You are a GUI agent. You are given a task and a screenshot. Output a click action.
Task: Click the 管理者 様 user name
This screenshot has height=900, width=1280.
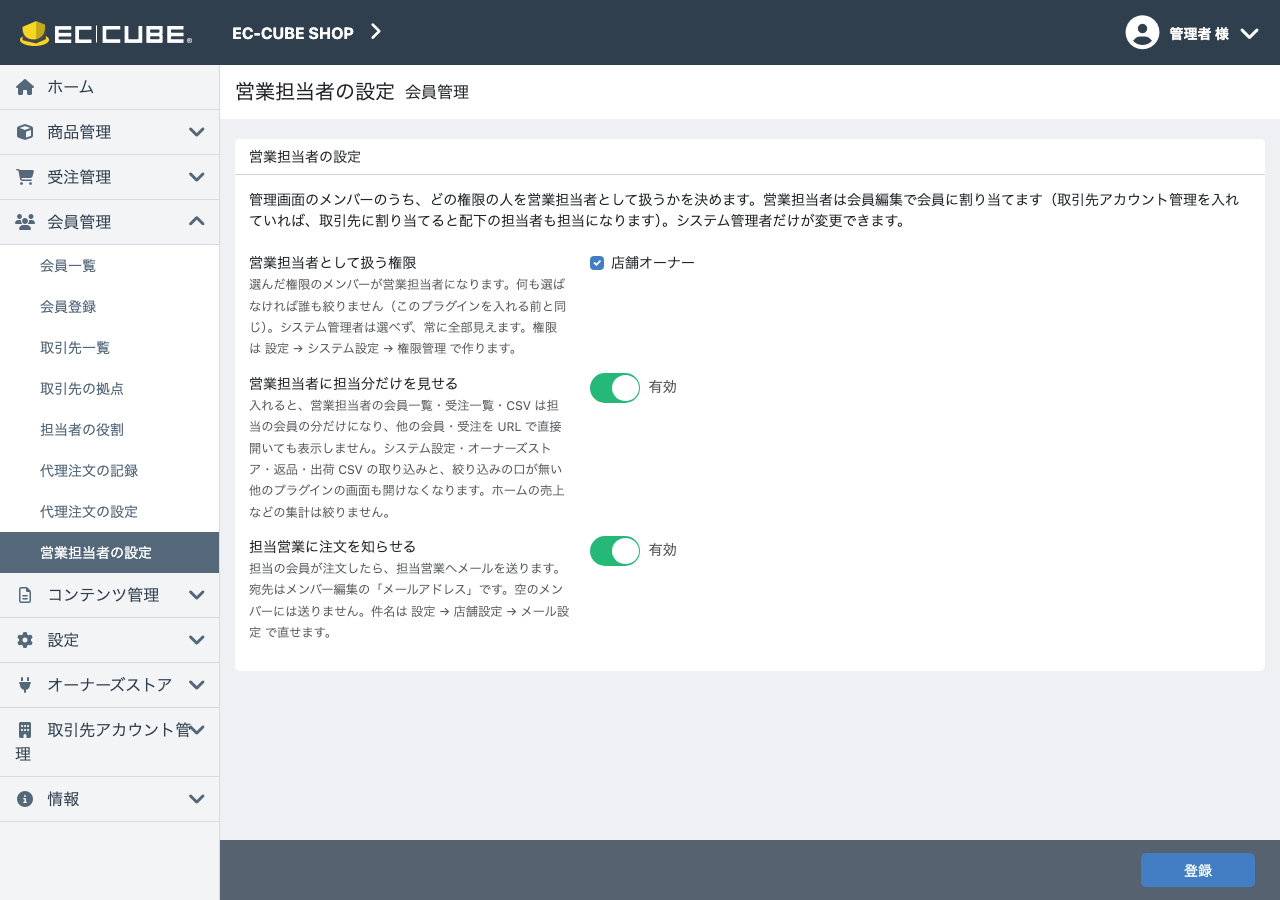point(1199,34)
